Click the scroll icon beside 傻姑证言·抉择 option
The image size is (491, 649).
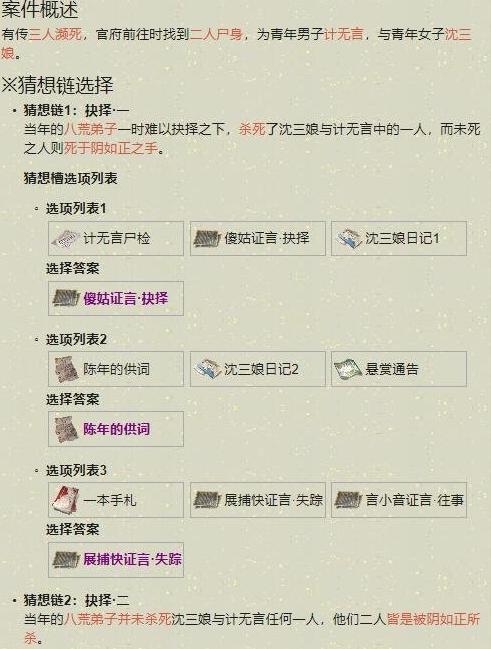[207, 238]
